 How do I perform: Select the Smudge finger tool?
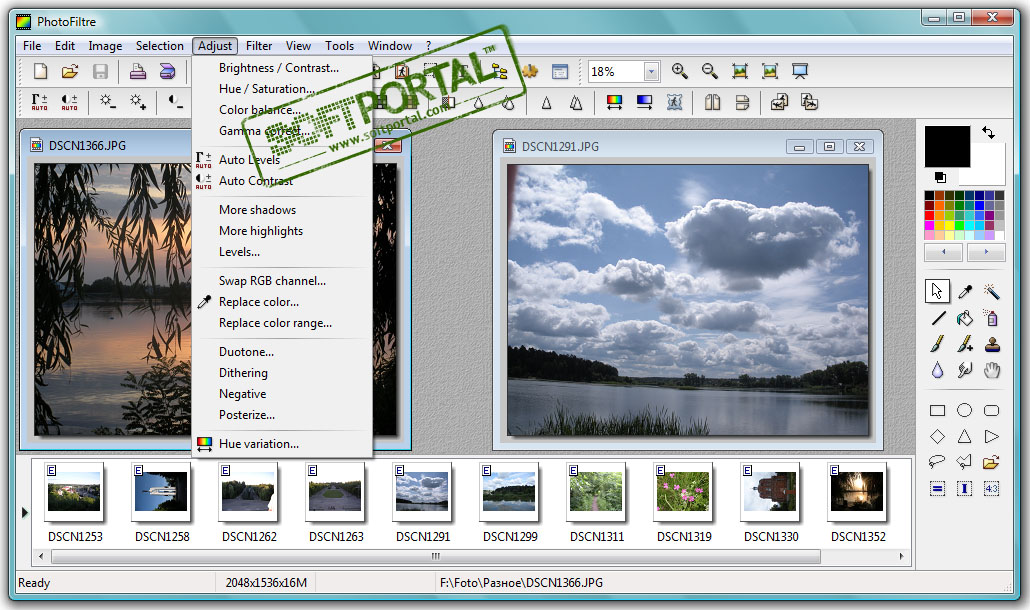964,370
